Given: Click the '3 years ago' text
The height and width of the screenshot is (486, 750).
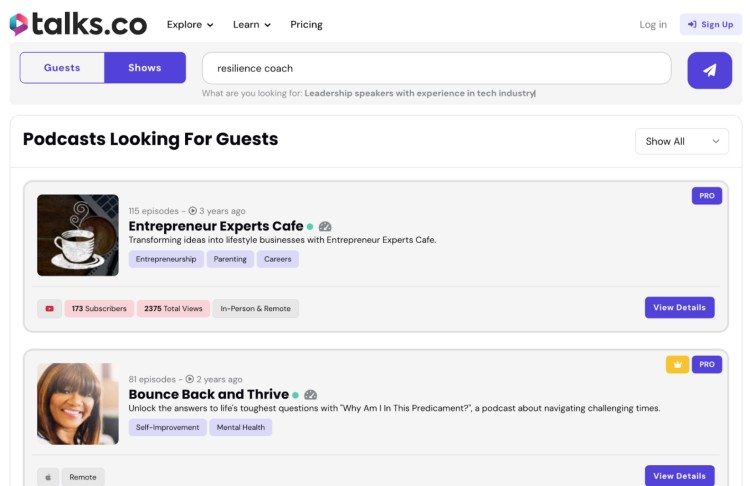Looking at the screenshot, I should click(x=222, y=211).
